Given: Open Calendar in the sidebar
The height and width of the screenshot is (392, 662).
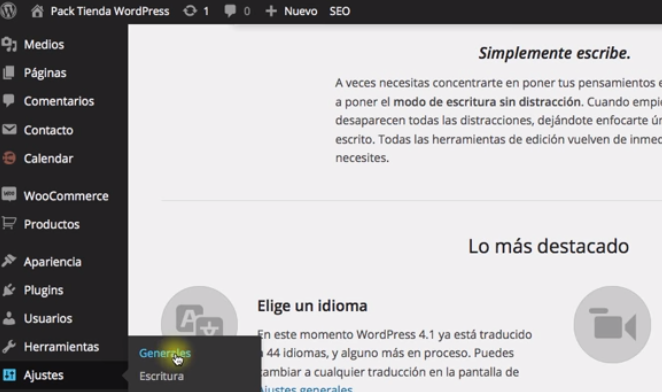Looking at the screenshot, I should [x=49, y=158].
